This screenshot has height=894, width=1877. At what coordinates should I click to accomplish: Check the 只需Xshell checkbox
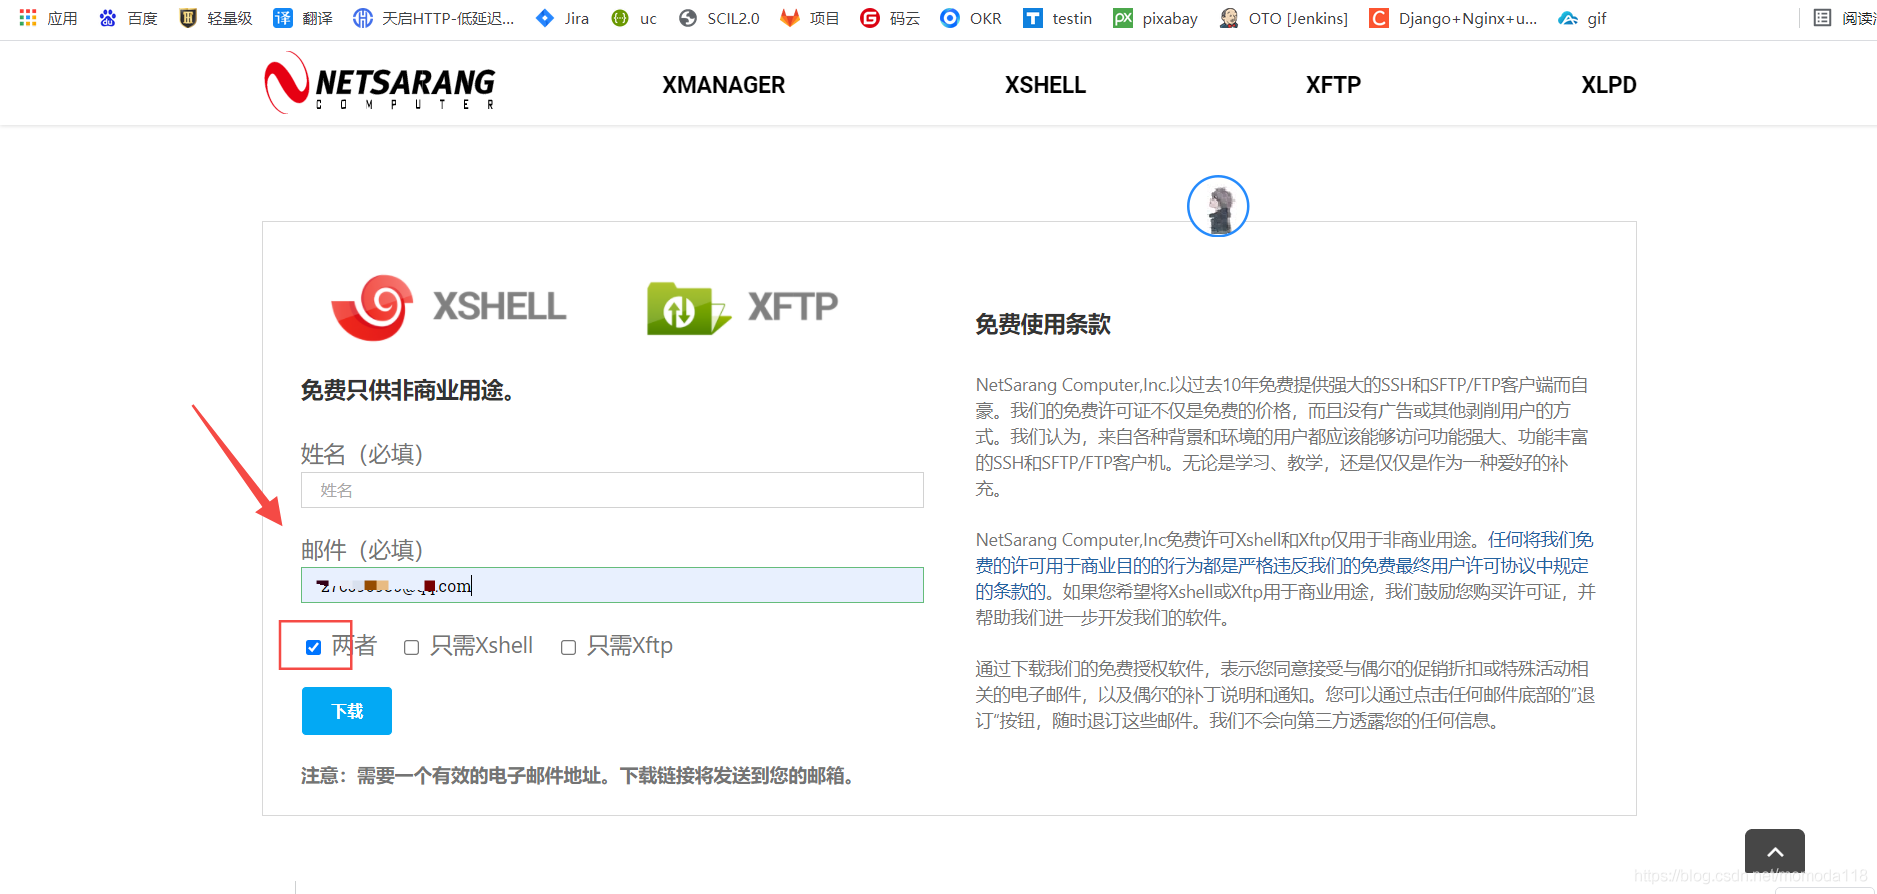tap(411, 647)
